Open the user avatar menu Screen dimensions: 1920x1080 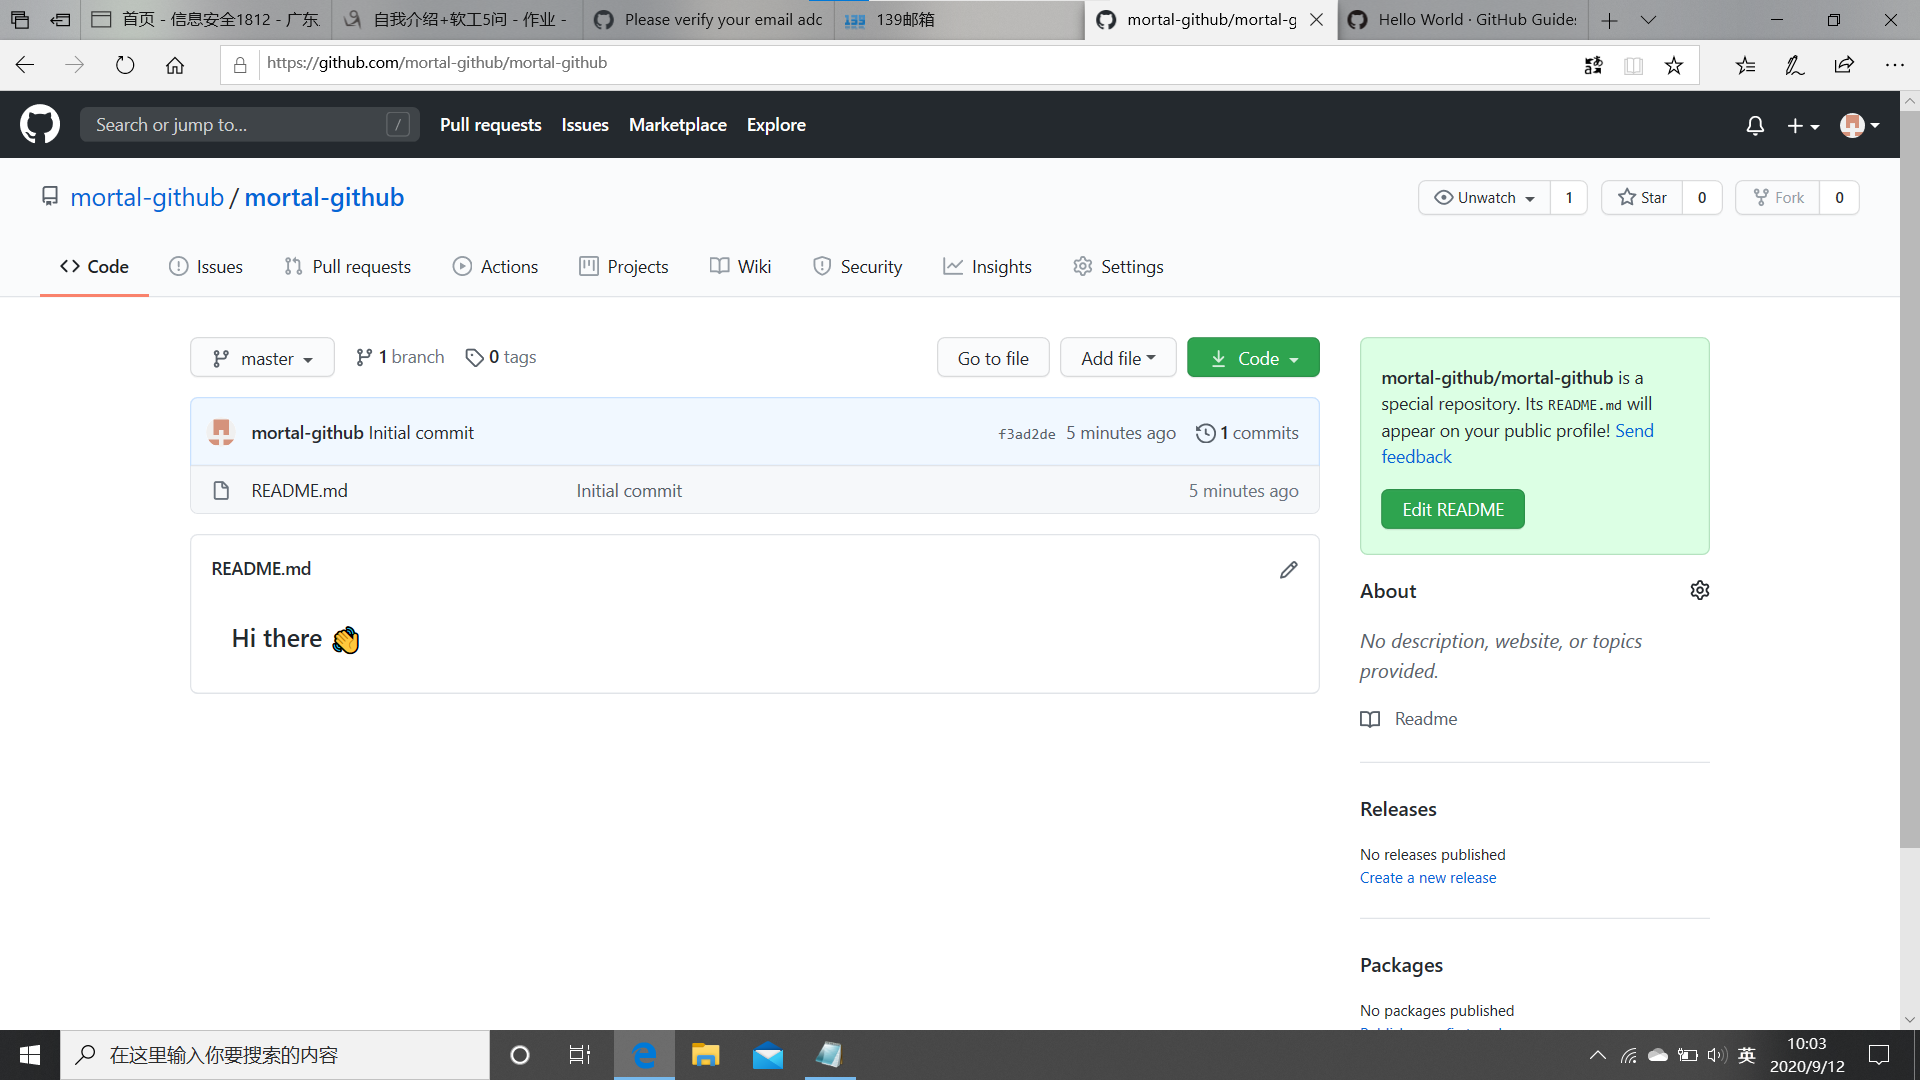coord(1860,125)
